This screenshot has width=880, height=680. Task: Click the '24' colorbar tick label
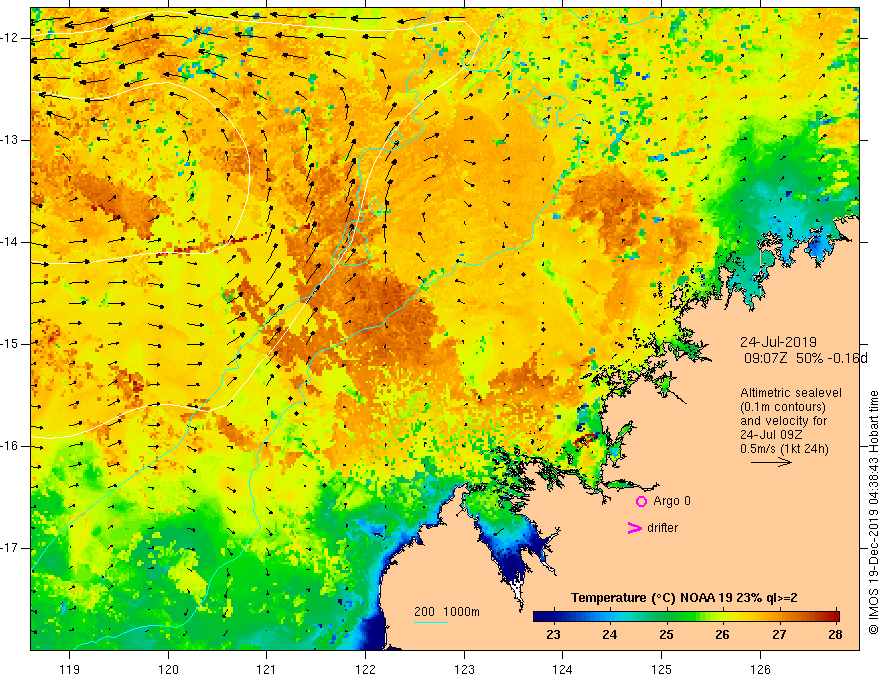point(609,635)
